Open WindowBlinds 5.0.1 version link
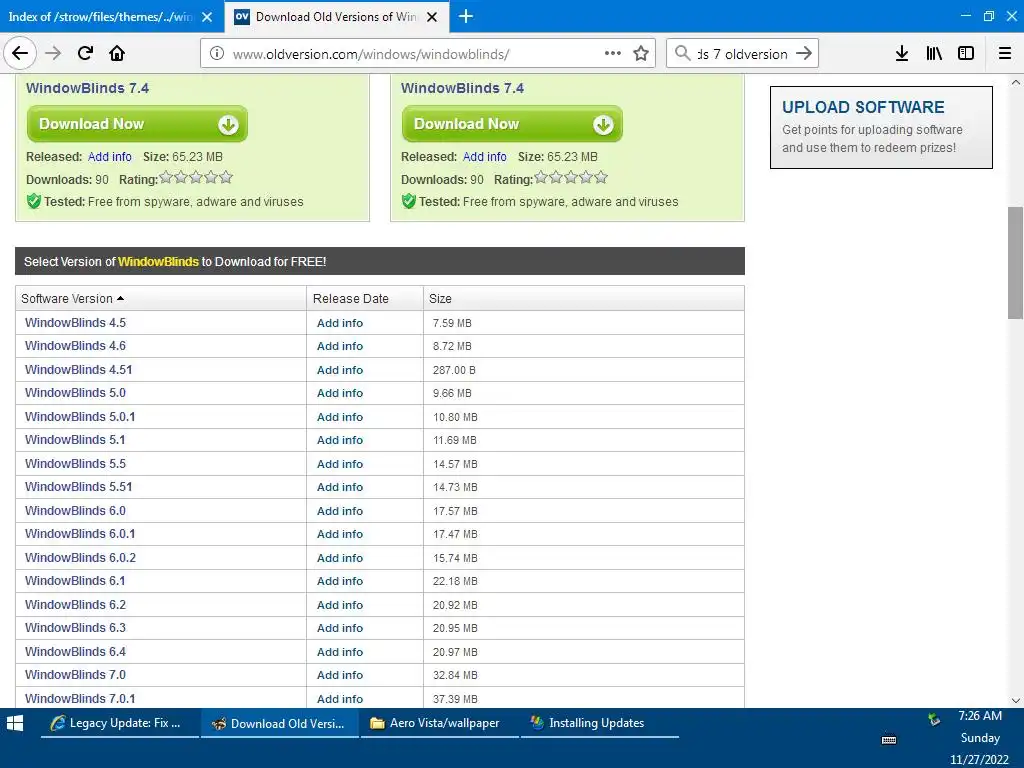This screenshot has height=768, width=1024. pos(80,417)
